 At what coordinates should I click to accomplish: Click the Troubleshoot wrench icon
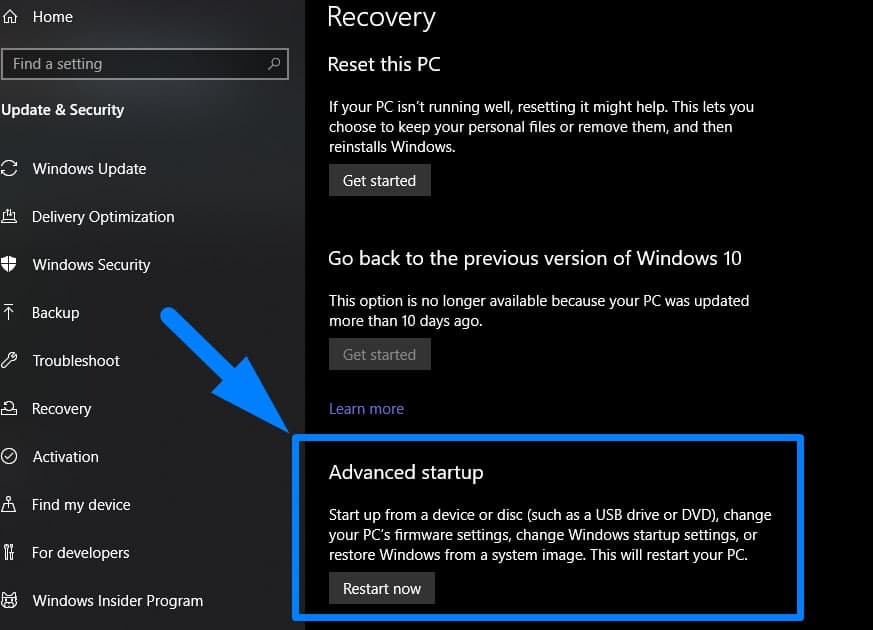(x=10, y=361)
